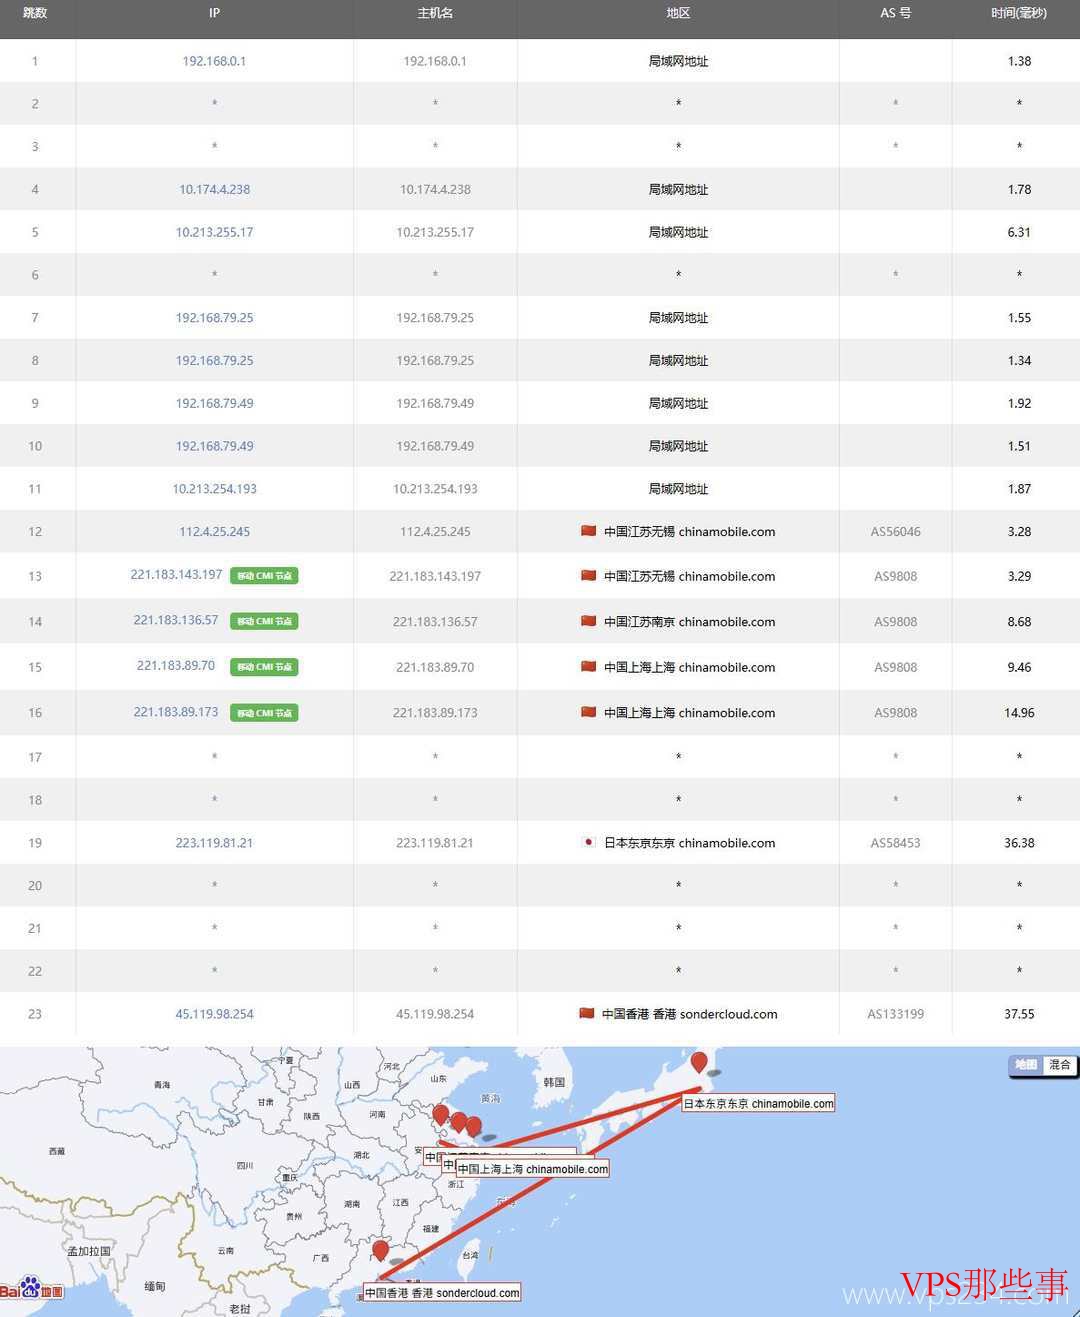This screenshot has width=1080, height=1317.
Task: Open IP link 192.168.79.49 in hop 9
Action: point(214,403)
